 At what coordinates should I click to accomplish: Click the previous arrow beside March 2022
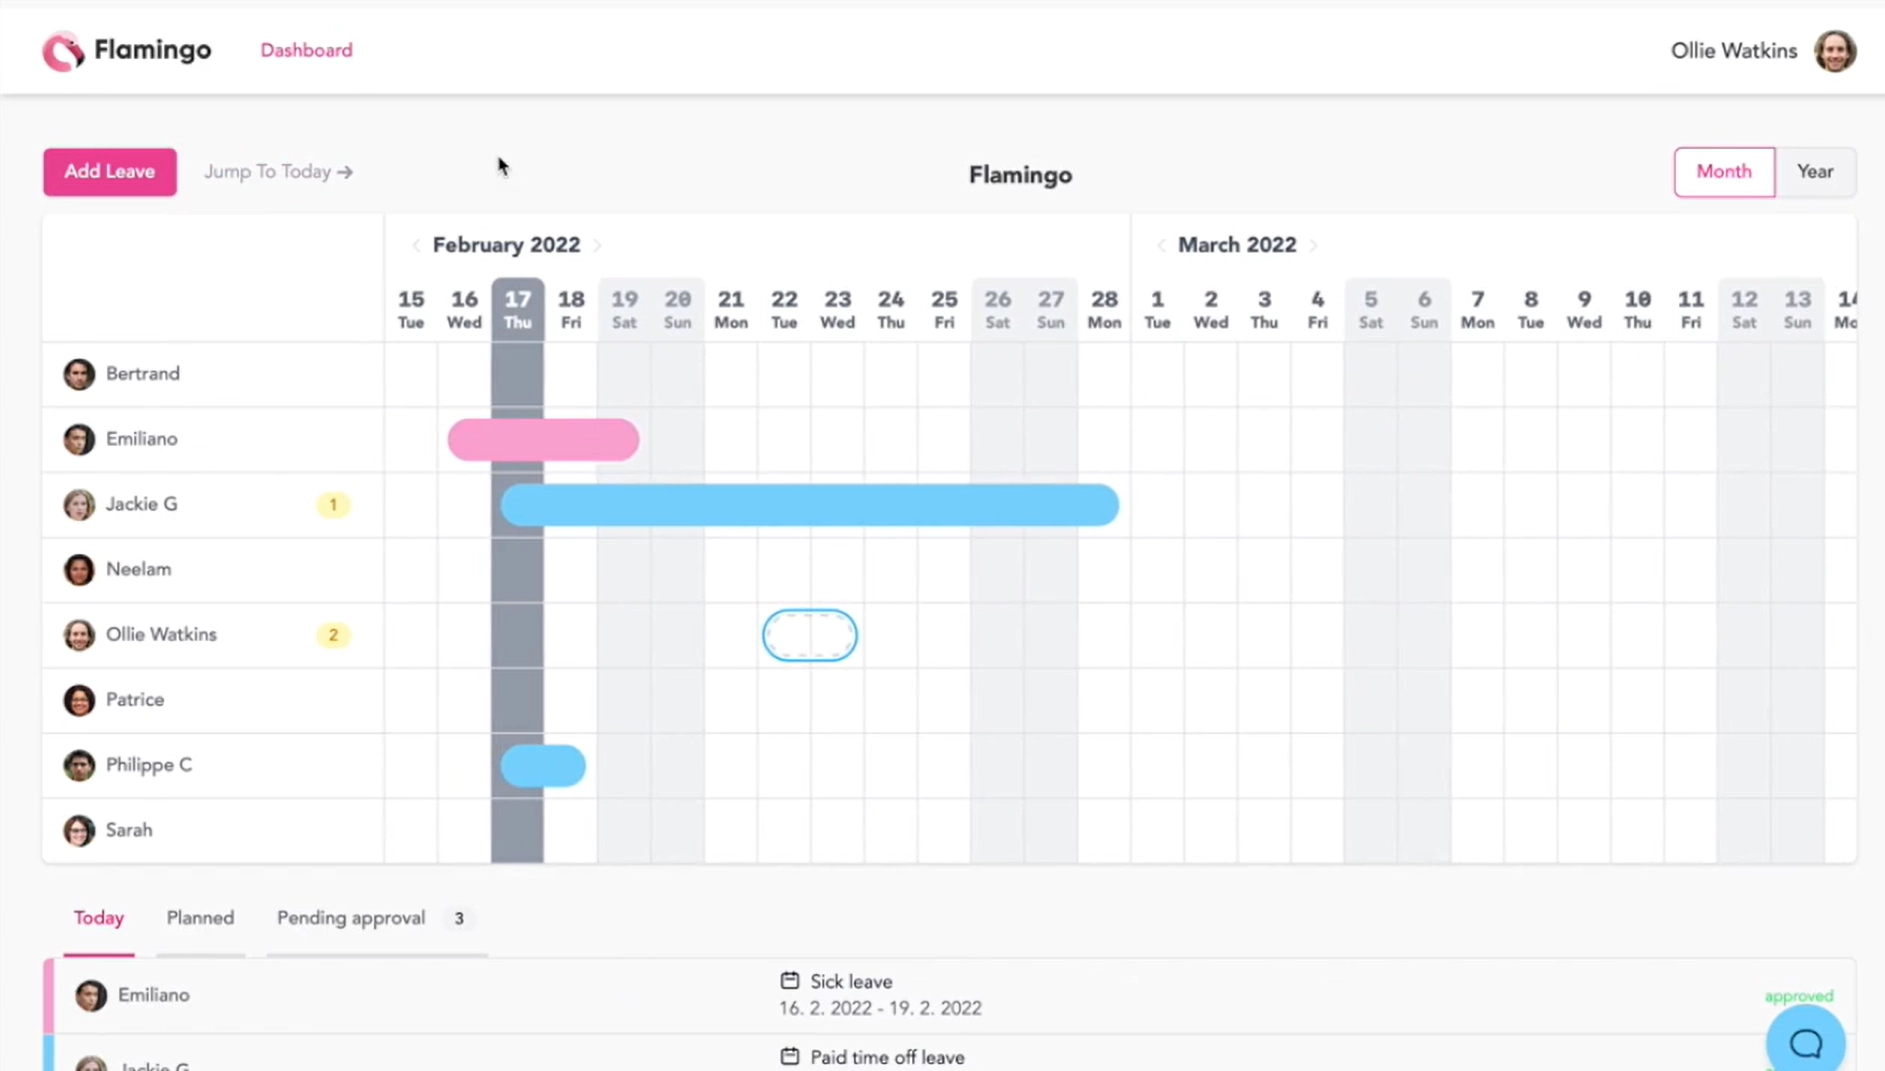(x=1161, y=245)
